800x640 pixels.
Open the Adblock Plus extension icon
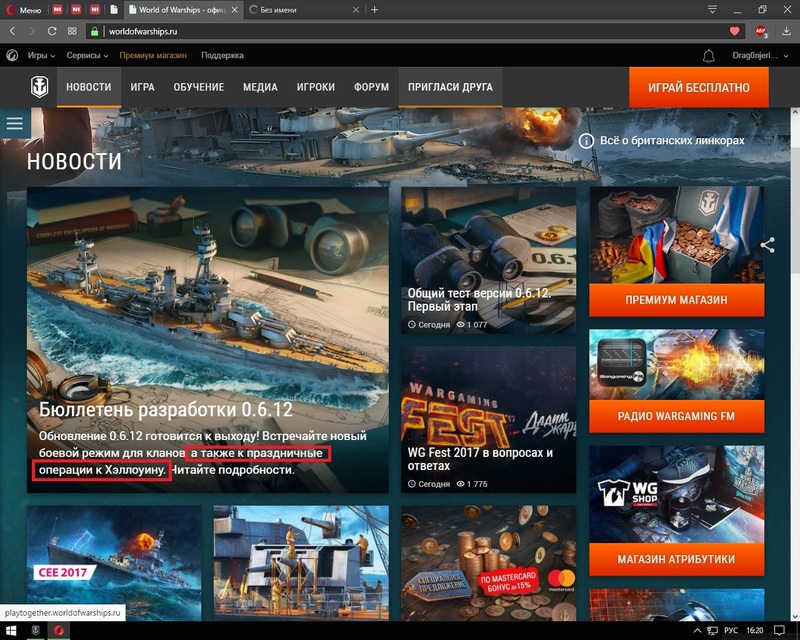[x=761, y=31]
